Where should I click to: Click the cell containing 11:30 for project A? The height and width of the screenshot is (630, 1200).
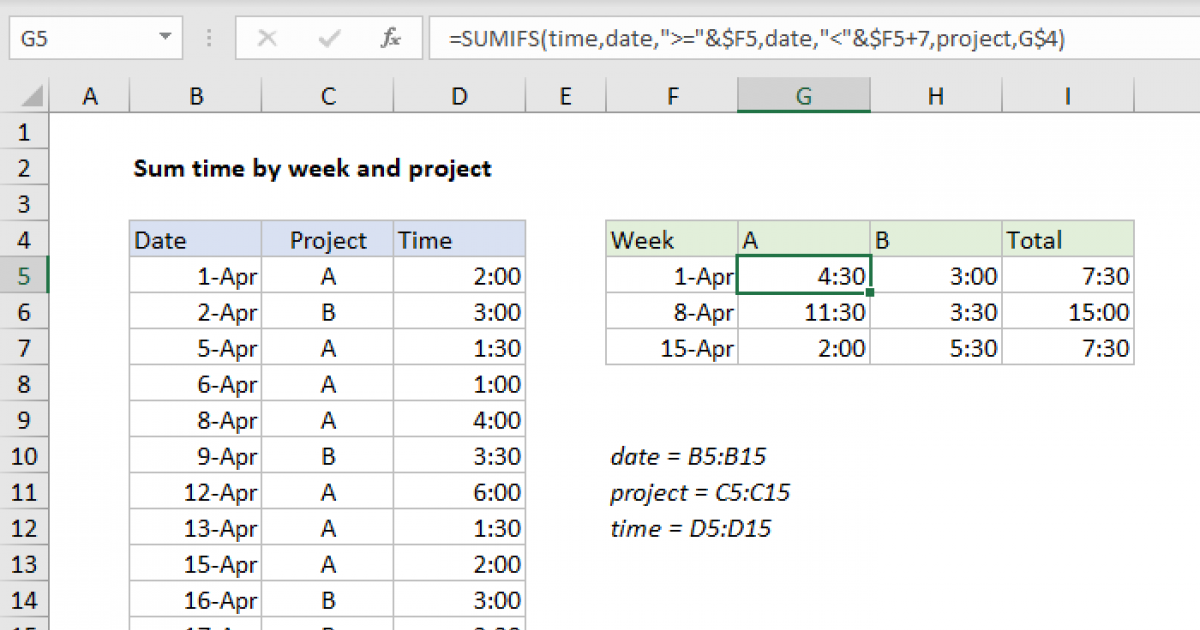coord(803,311)
